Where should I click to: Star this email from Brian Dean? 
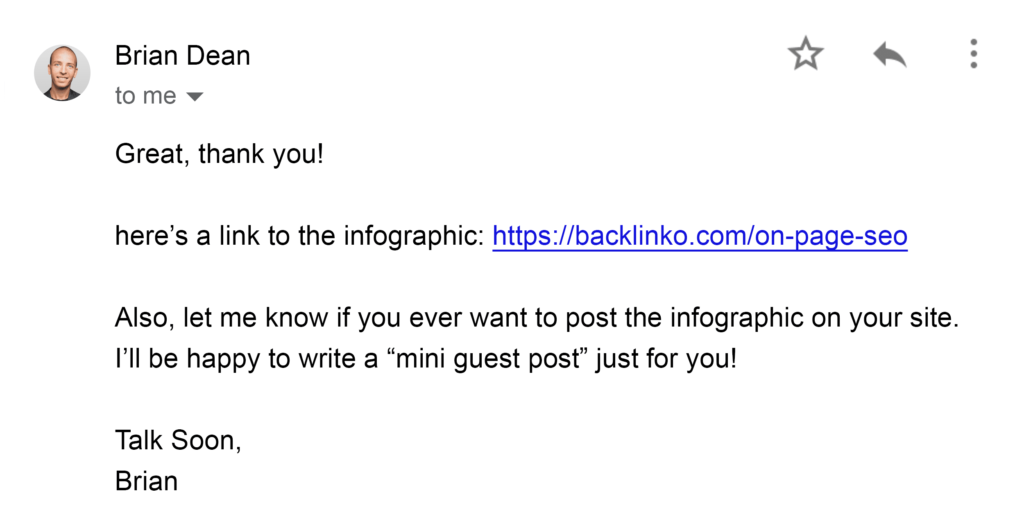[805, 54]
